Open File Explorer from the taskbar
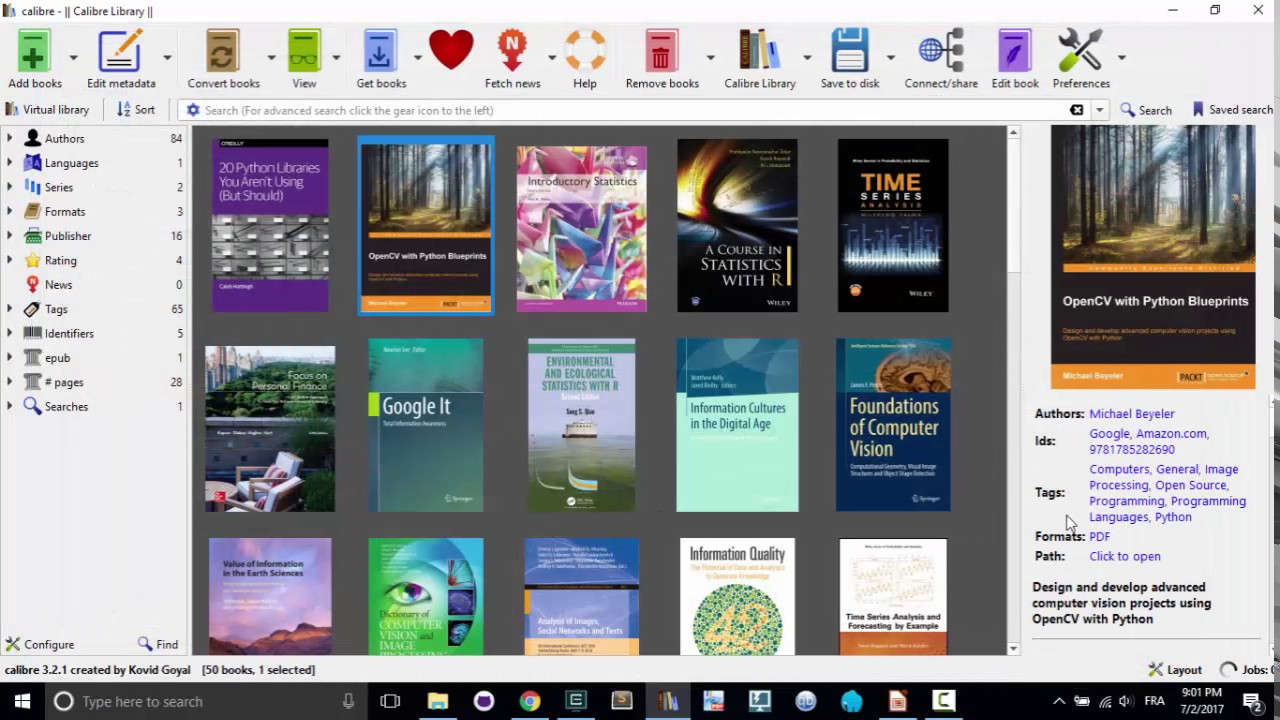 coord(438,701)
